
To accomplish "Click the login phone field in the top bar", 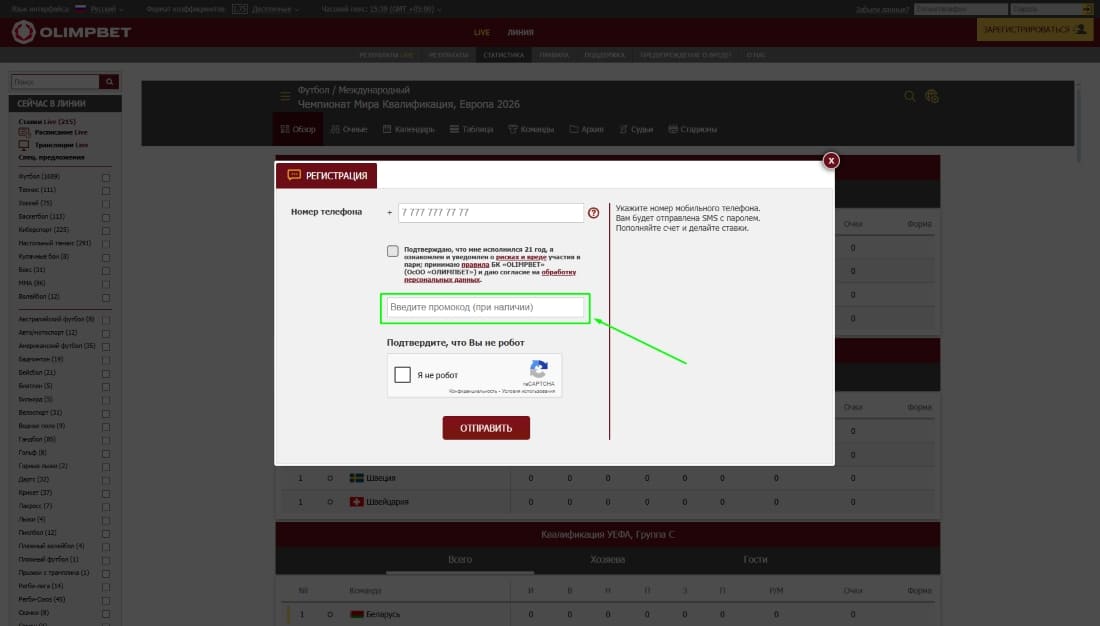I will pos(960,9).
